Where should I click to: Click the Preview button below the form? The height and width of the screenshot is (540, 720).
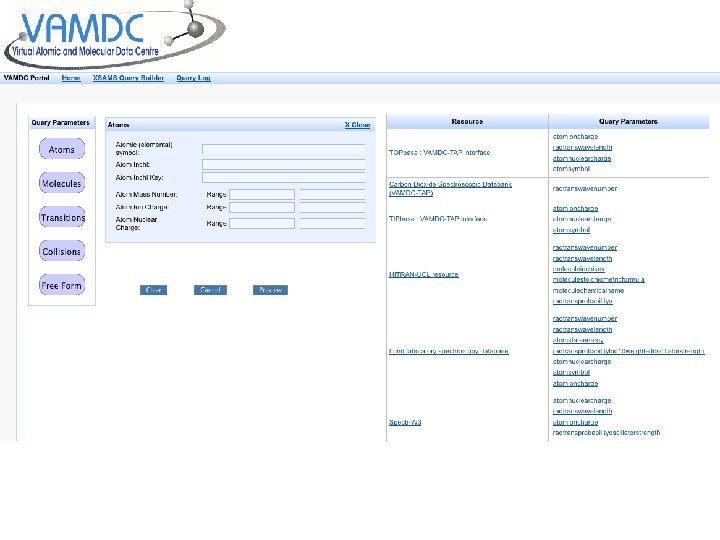pyautogui.click(x=270, y=290)
